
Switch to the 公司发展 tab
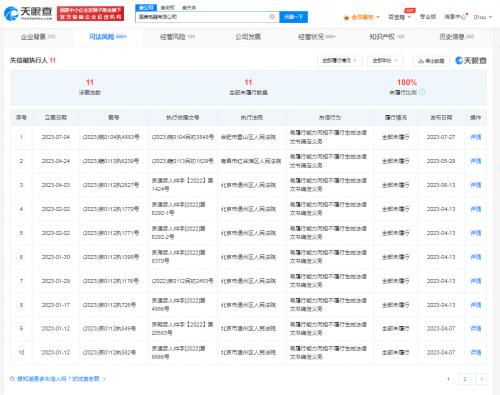point(248,37)
